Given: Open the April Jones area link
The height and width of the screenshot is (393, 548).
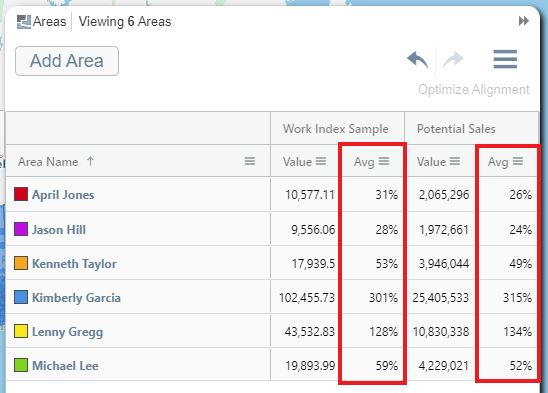Looking at the screenshot, I should (x=63, y=195).
